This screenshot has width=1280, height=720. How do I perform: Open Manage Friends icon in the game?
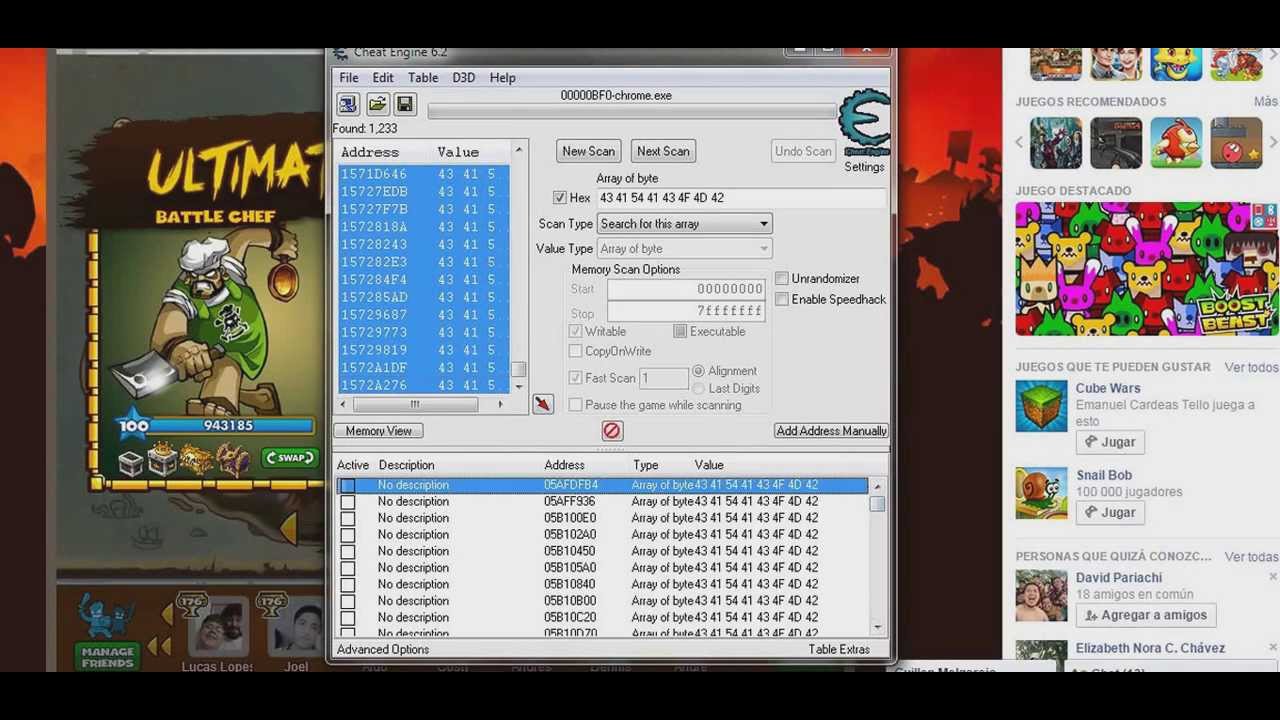tap(107, 633)
